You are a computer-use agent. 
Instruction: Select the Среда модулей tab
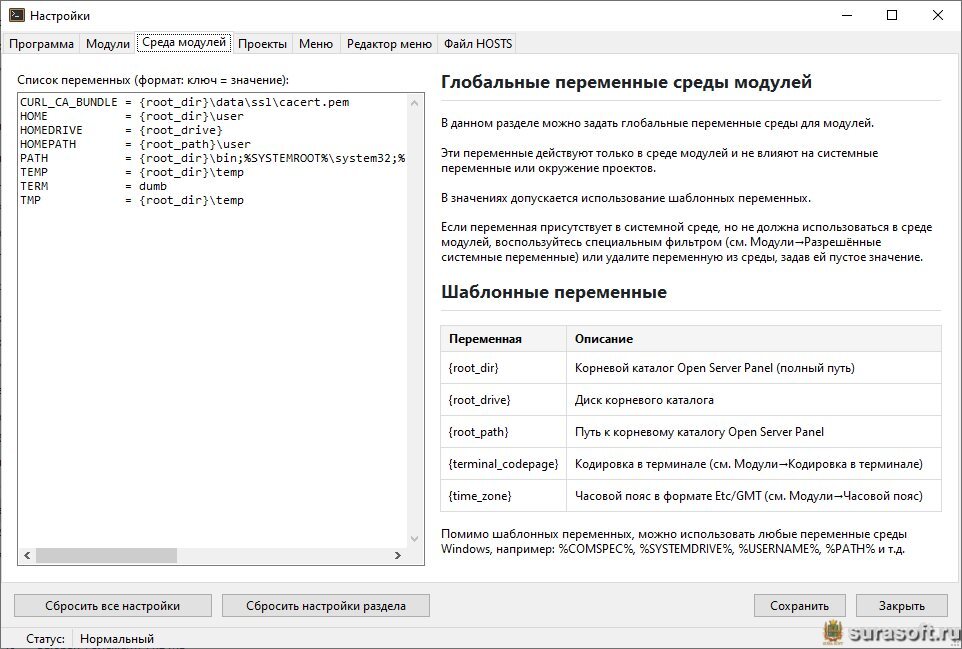184,43
